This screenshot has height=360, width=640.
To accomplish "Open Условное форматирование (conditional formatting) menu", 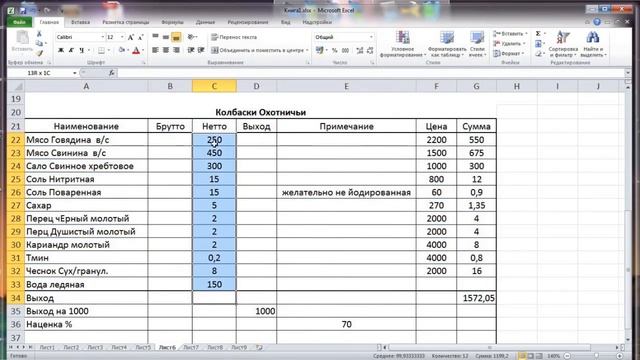I will [x=402, y=44].
